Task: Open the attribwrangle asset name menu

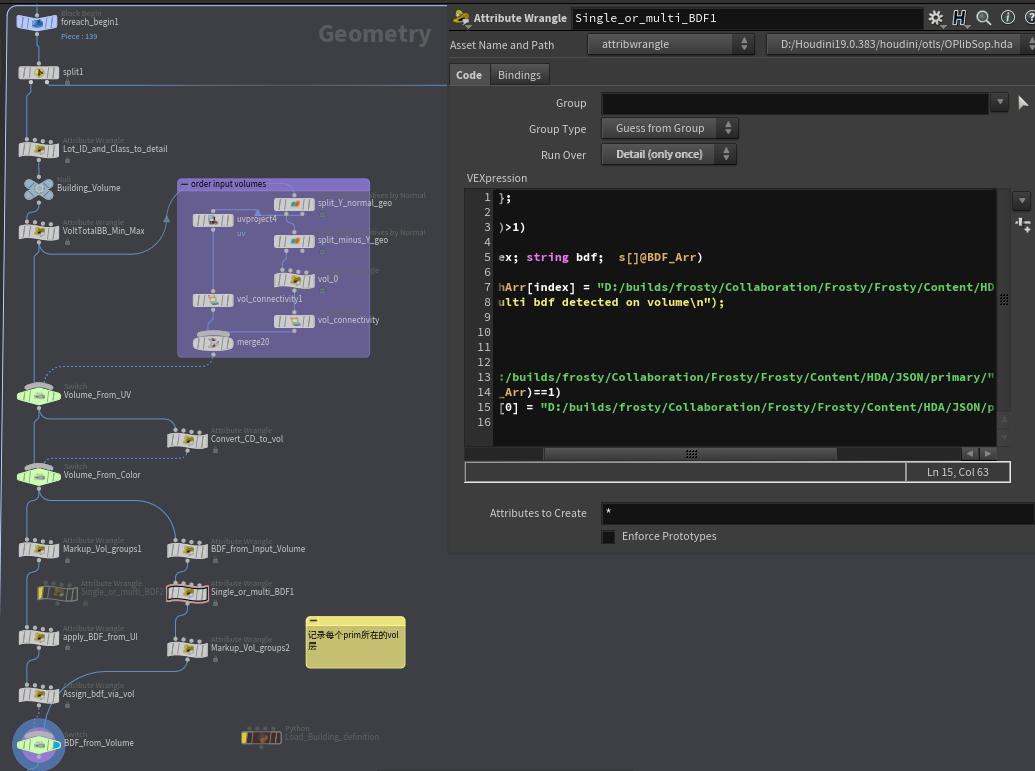Action: pos(670,45)
